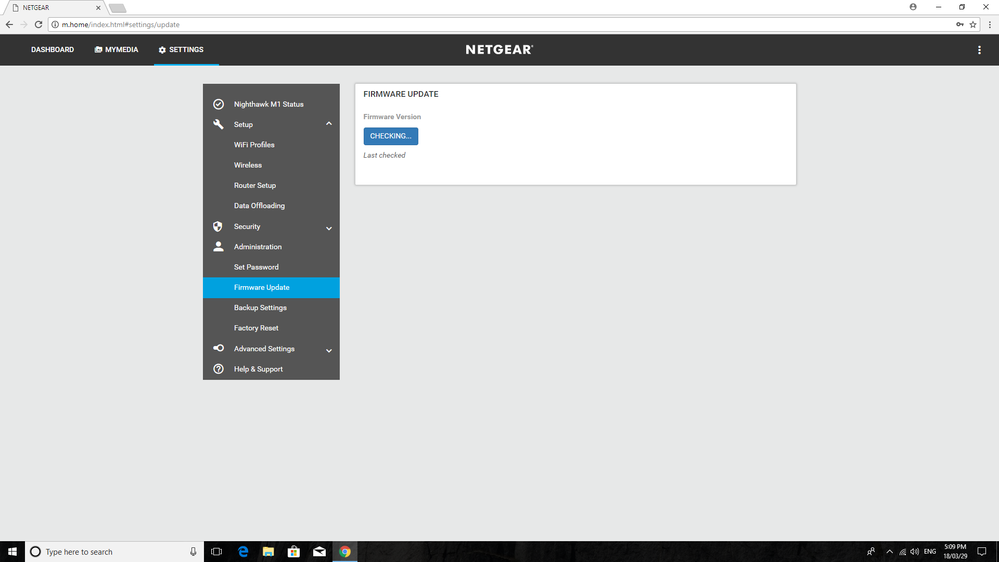Select Factory Reset in sidebar

pyautogui.click(x=256, y=328)
